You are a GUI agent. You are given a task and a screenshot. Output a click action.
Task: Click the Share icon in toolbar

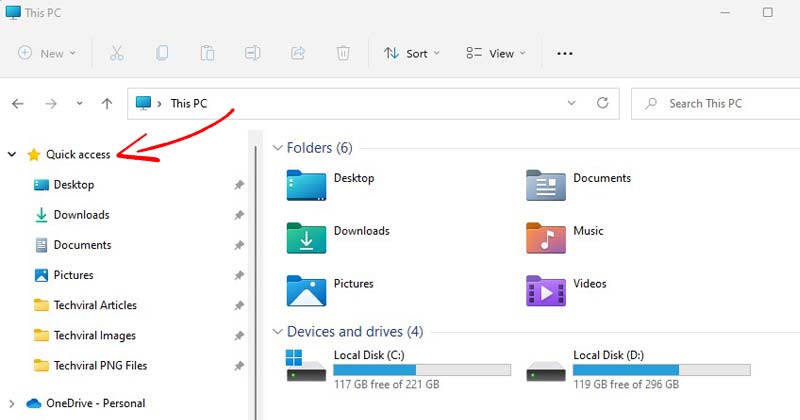pos(298,53)
